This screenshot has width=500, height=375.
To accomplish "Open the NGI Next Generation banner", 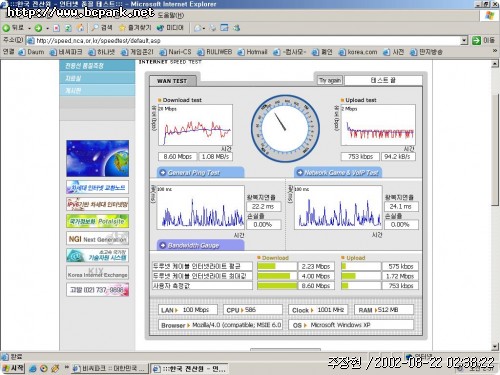I will (x=97, y=239).
